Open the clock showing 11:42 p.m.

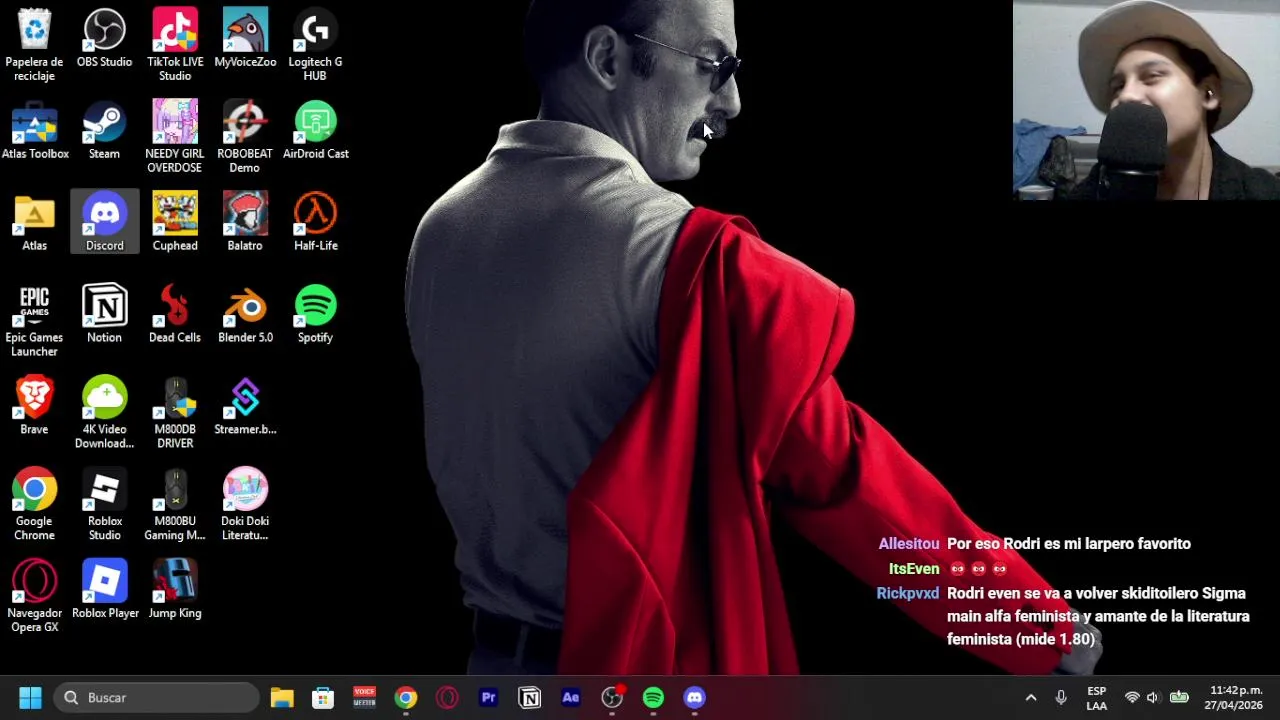(x=1234, y=698)
